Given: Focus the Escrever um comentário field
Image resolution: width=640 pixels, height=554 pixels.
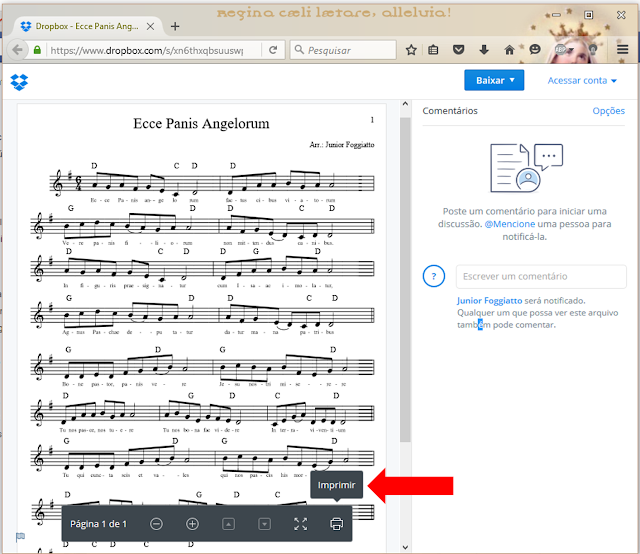Looking at the screenshot, I should coord(541,276).
